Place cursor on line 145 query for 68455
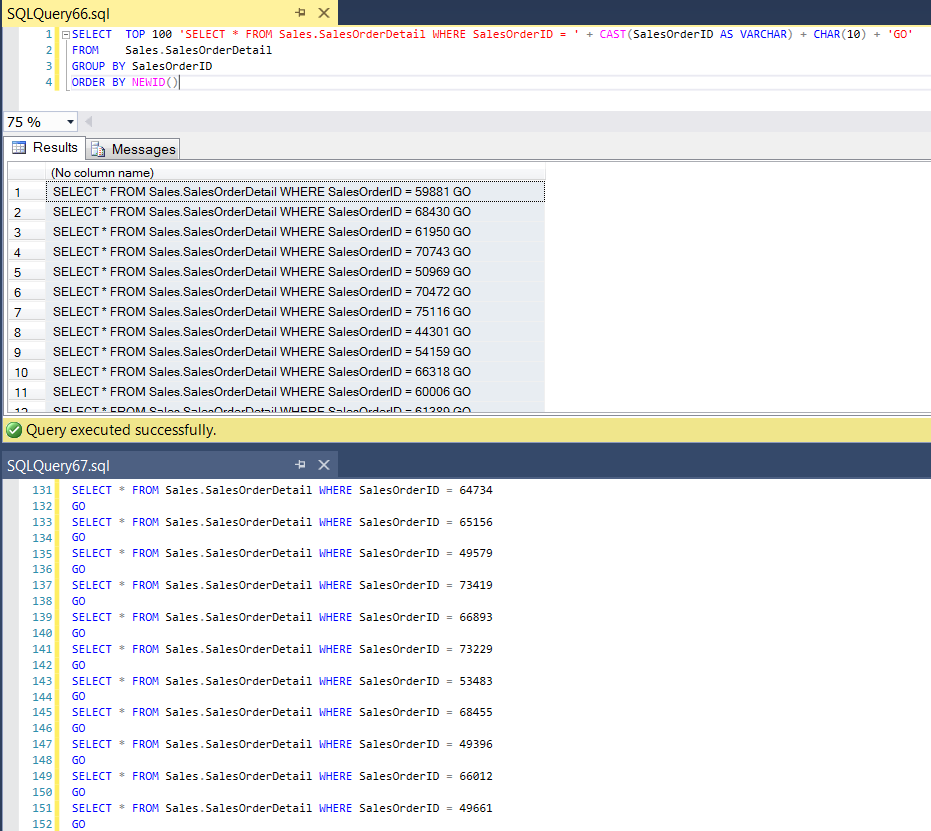Screen dimensions: 931x831 pos(282,712)
